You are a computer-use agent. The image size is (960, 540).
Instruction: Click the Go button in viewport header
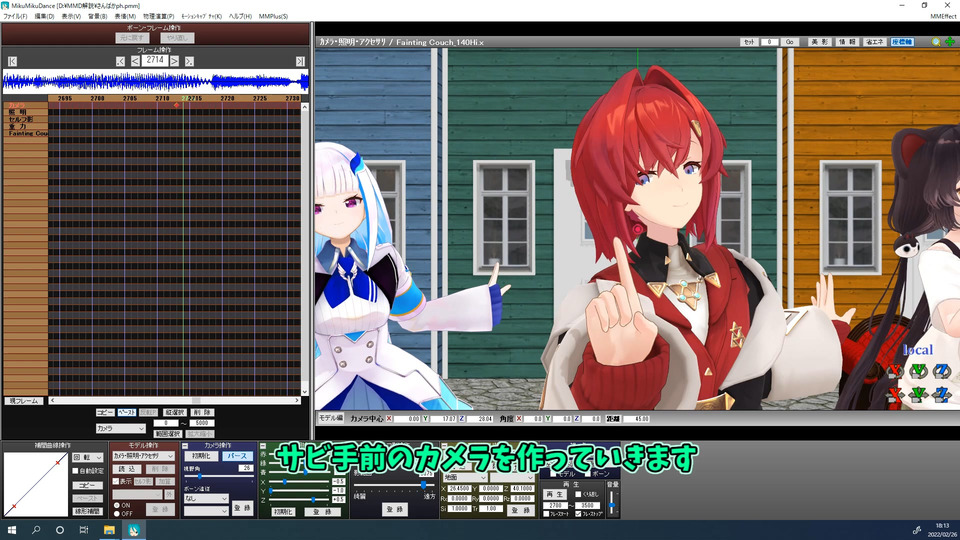789,42
